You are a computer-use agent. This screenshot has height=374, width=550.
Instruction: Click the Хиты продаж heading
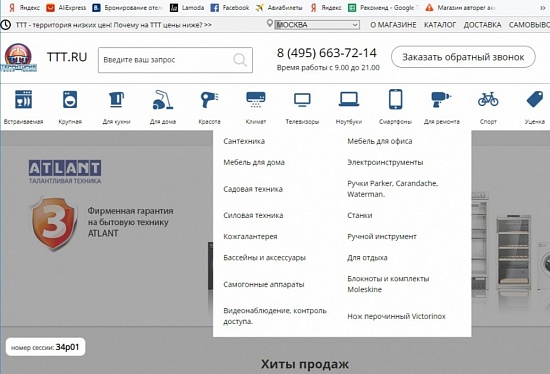click(x=305, y=364)
